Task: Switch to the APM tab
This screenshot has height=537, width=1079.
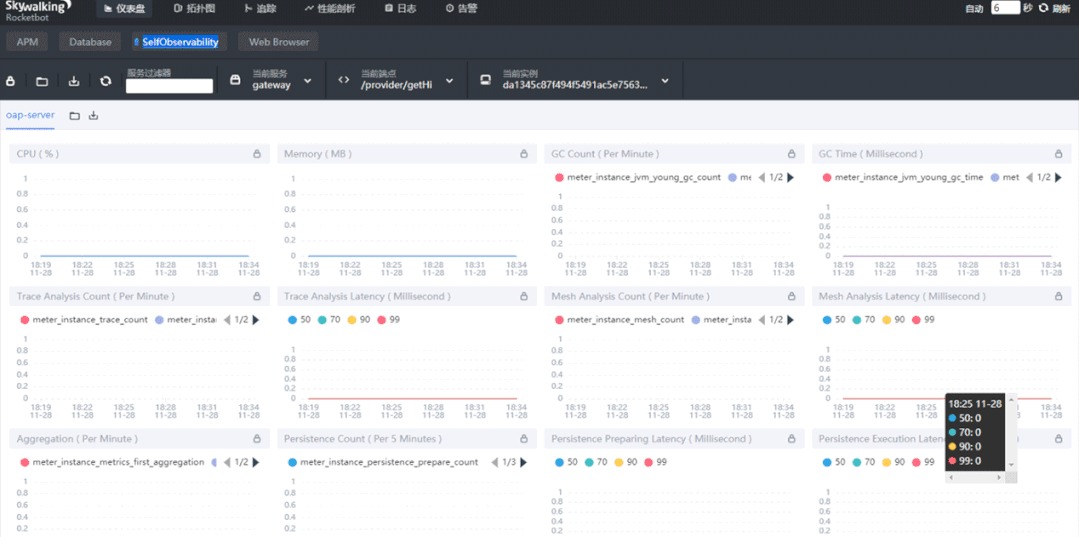Action: click(x=28, y=42)
